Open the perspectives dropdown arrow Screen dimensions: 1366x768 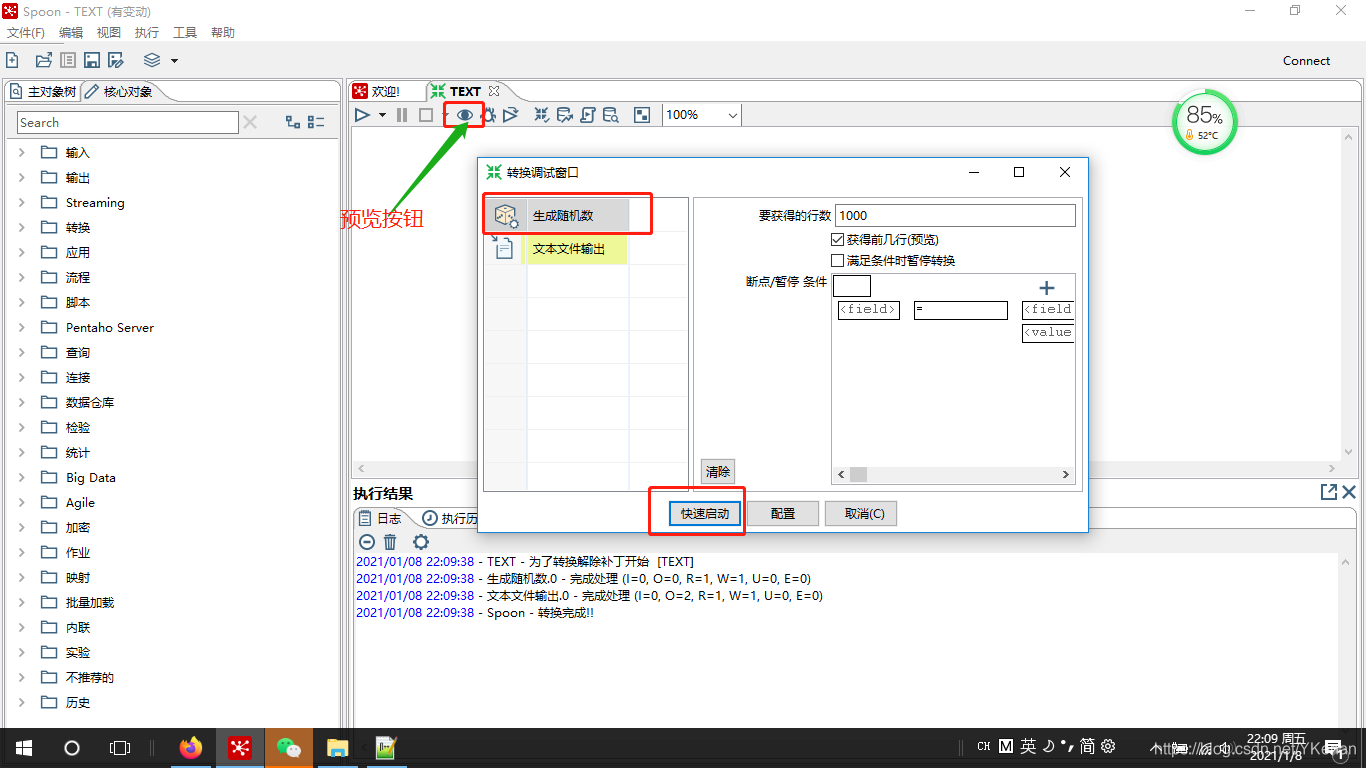(174, 61)
